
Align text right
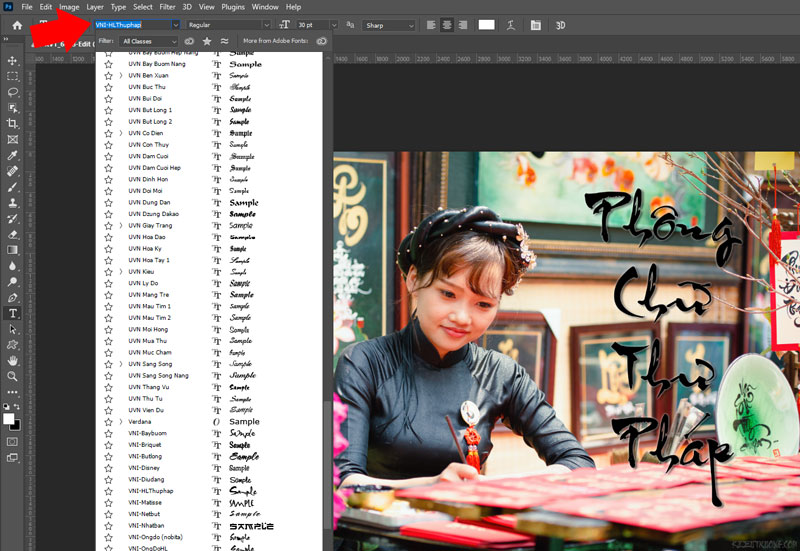click(463, 25)
